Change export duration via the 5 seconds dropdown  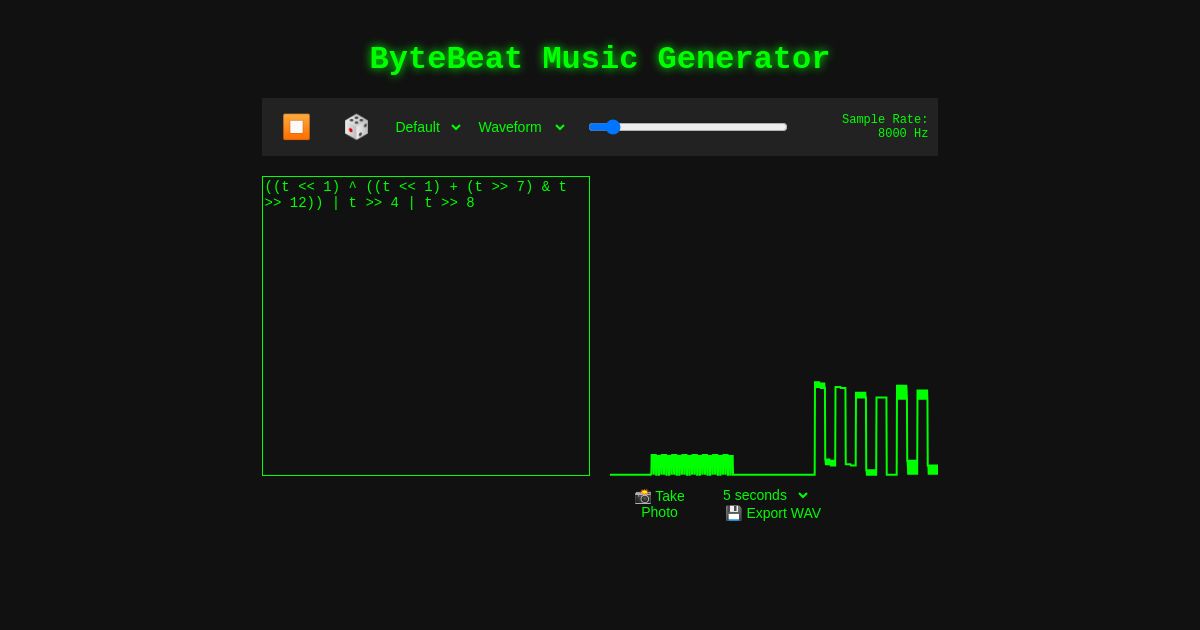[x=765, y=495]
